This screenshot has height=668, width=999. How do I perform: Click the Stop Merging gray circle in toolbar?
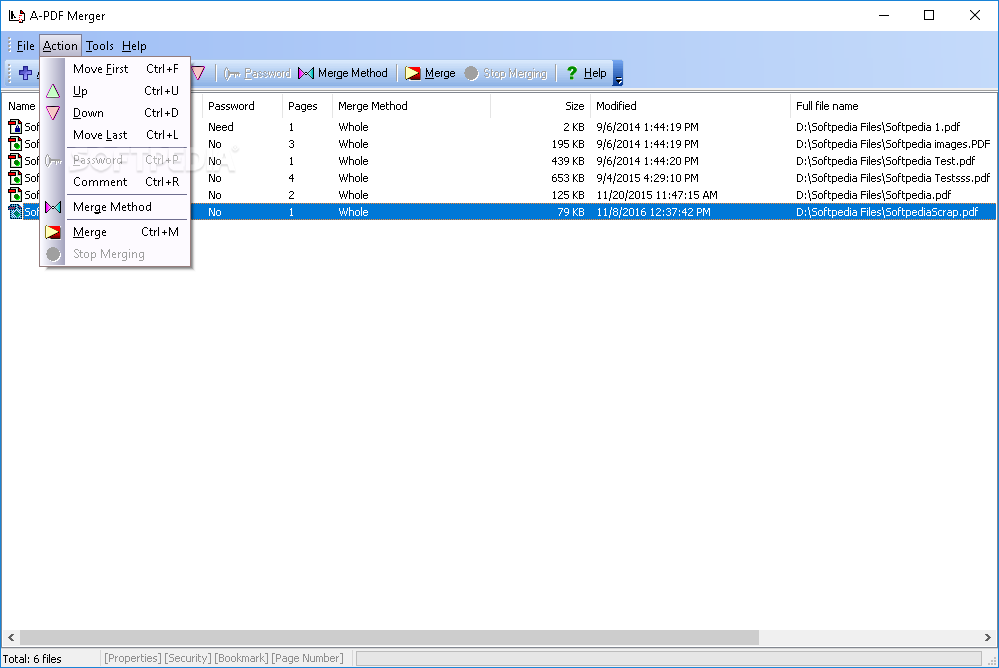click(x=471, y=73)
